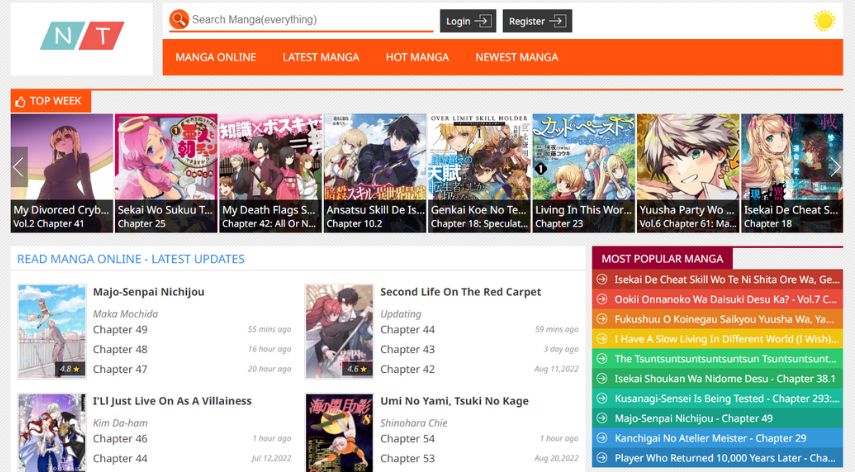Open Isekai De Cheat Skill popular entry

click(726, 280)
